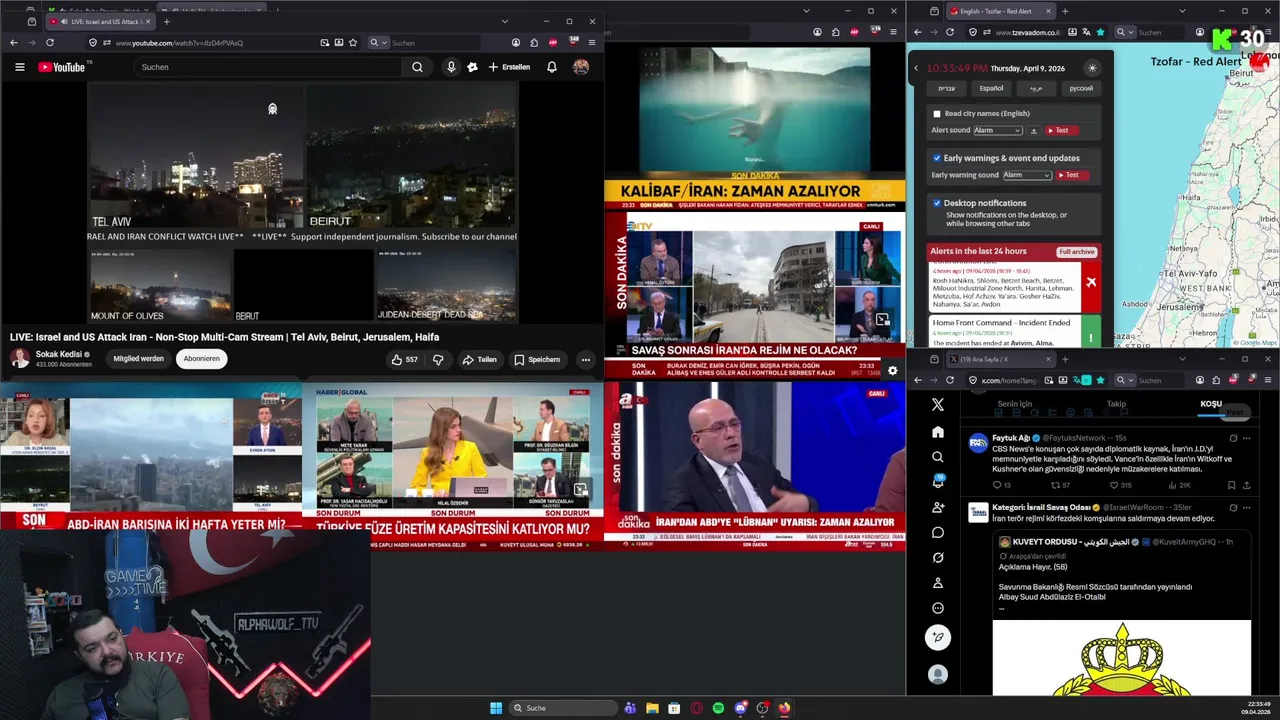Open File Explorer from the Windows taskbar
Image resolution: width=1280 pixels, height=720 pixels.
(652, 708)
